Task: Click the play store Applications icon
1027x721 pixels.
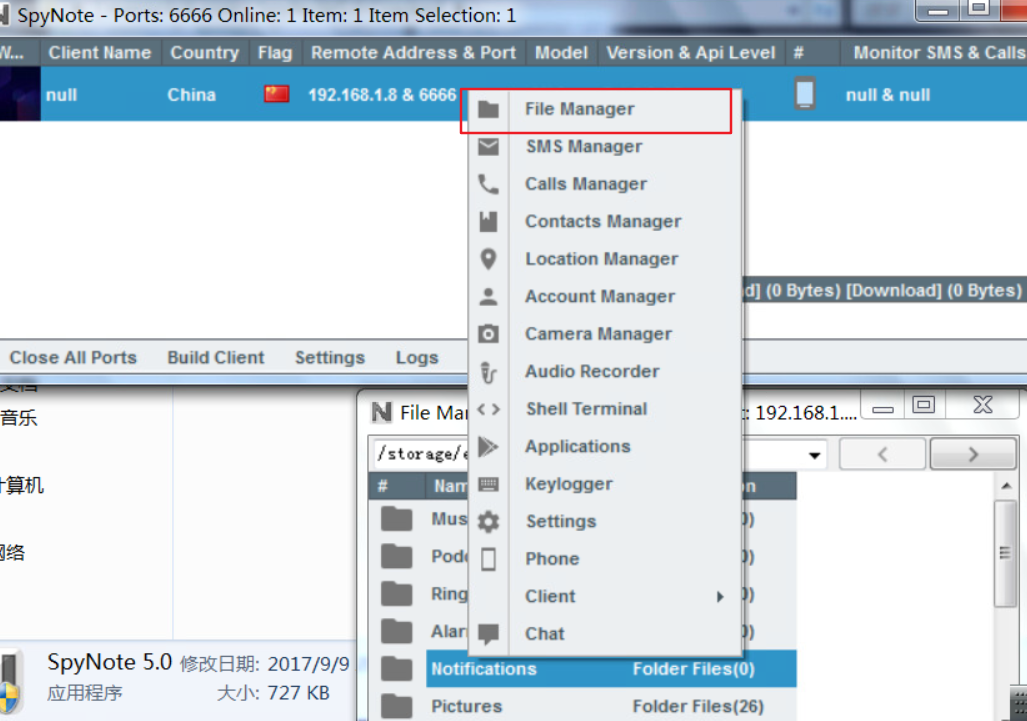Action: coord(488,447)
